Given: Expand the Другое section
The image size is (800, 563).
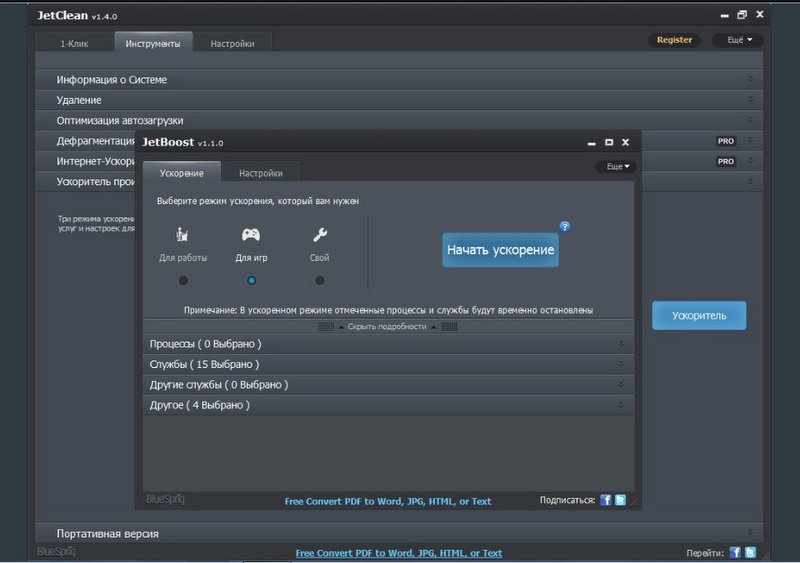Looking at the screenshot, I should coord(388,405).
